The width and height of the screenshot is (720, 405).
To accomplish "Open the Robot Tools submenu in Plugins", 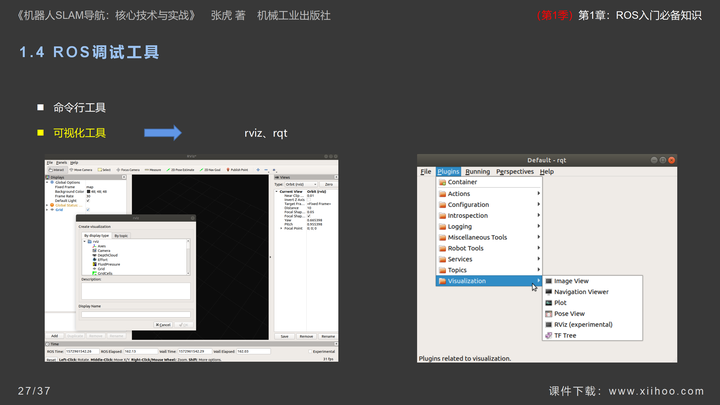I will (489, 248).
